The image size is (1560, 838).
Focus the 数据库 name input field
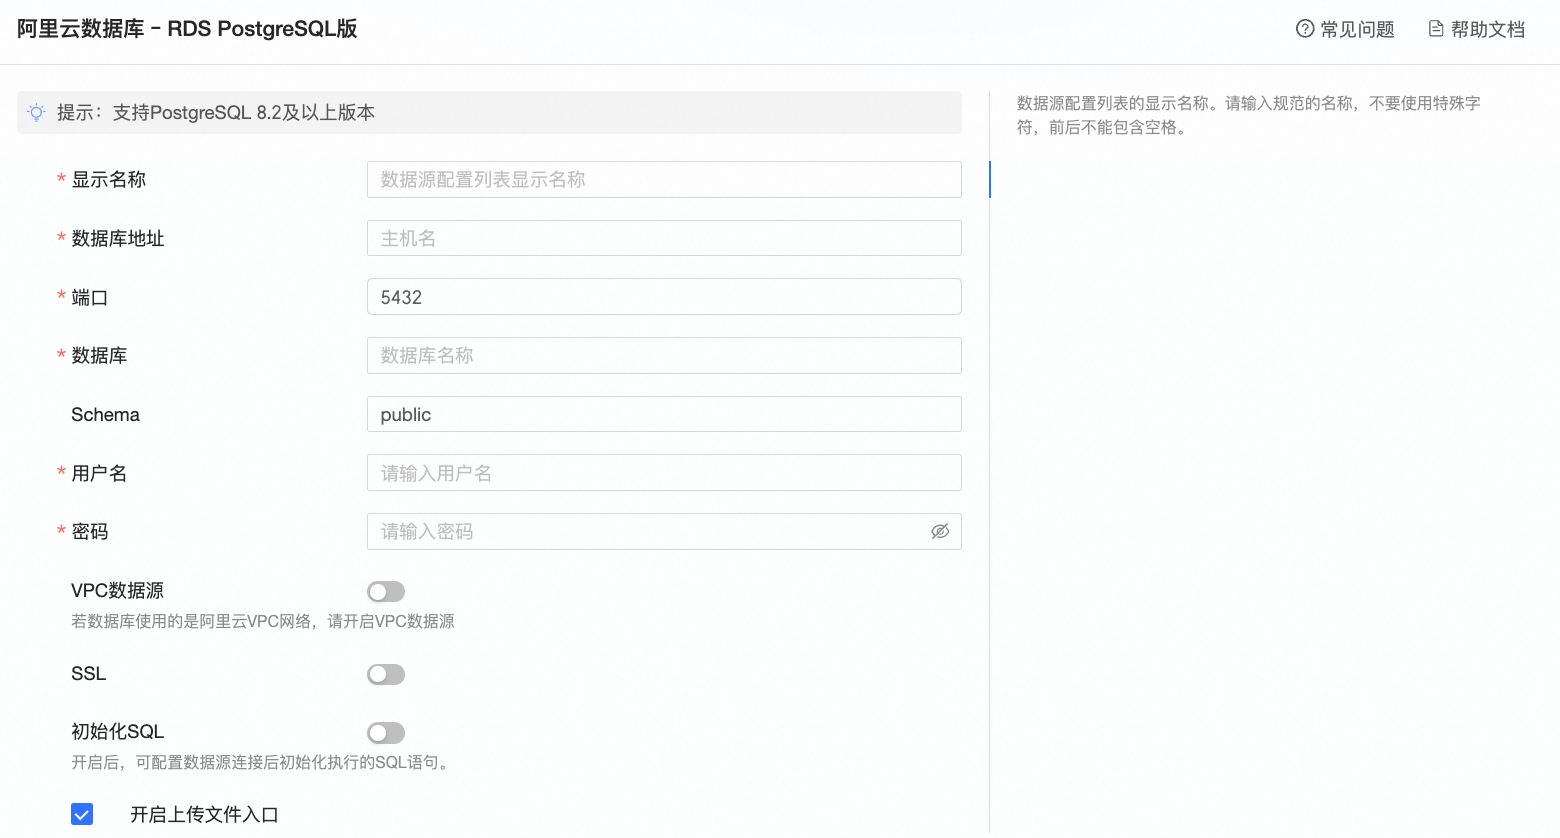pos(664,356)
